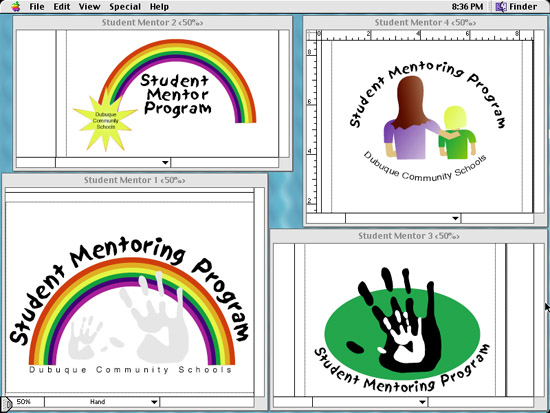Select the rainbow arc in Student Mentor 1

pos(132,266)
